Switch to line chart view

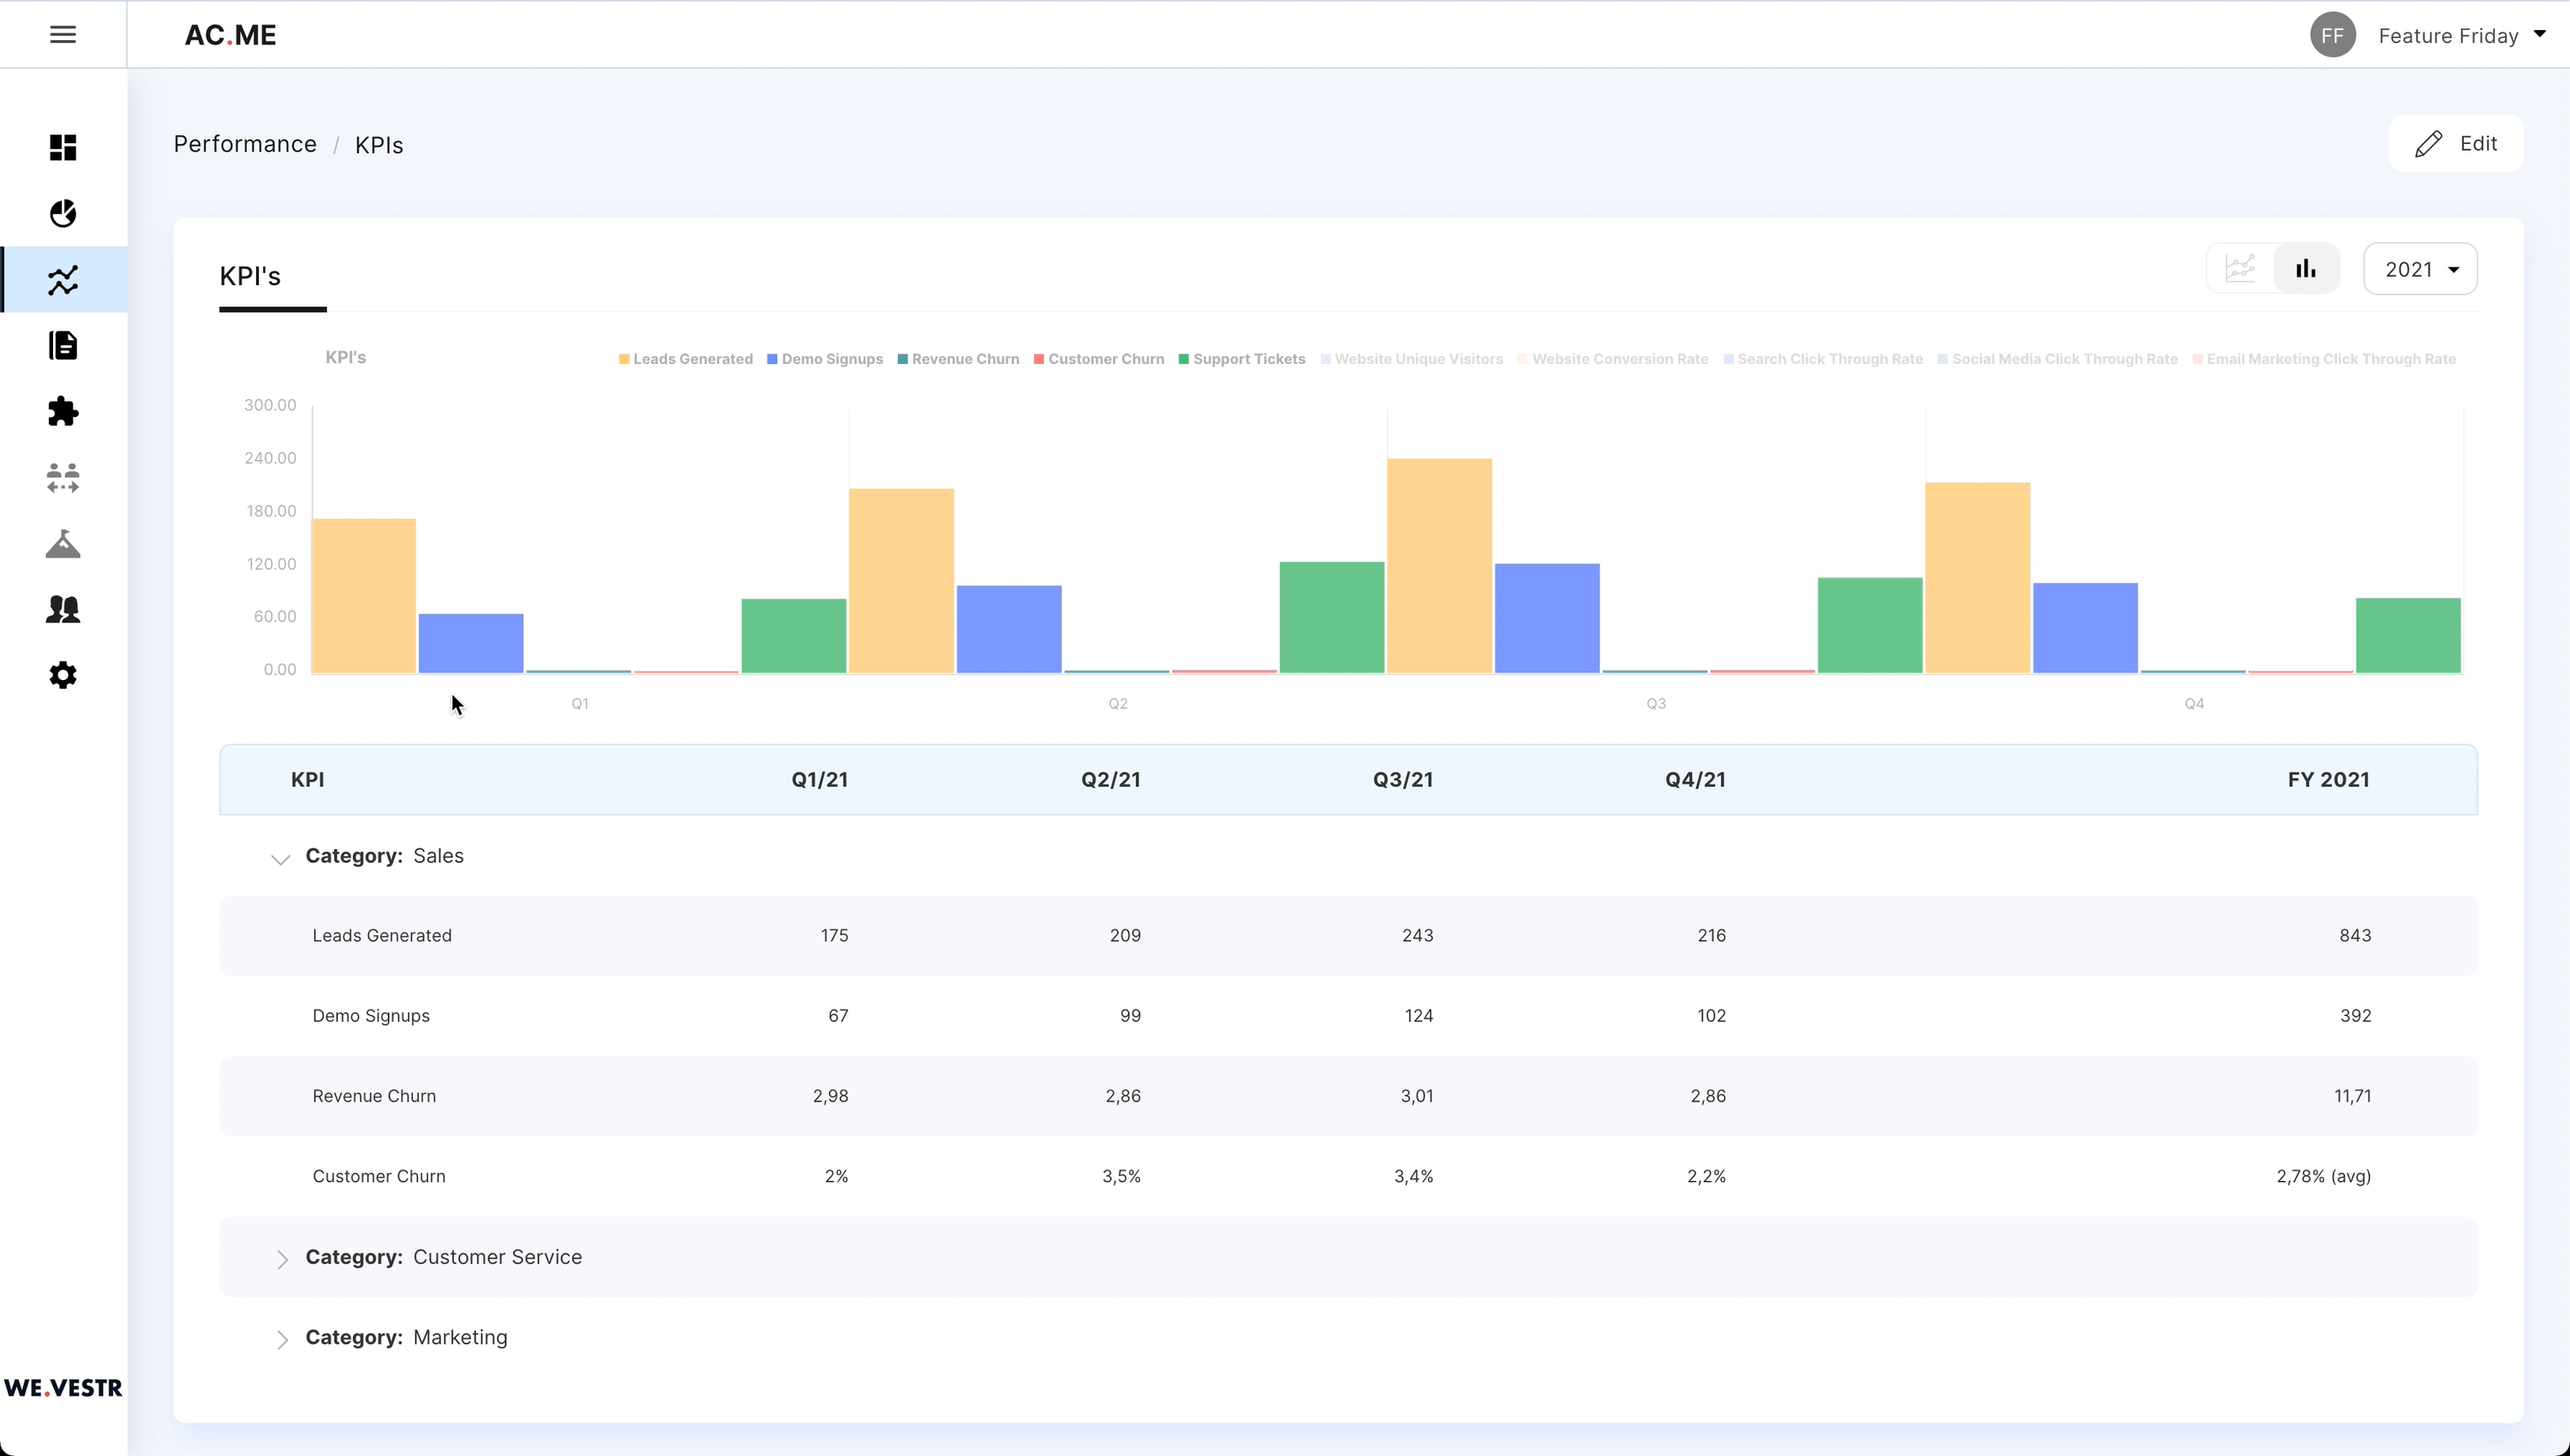coord(2240,269)
